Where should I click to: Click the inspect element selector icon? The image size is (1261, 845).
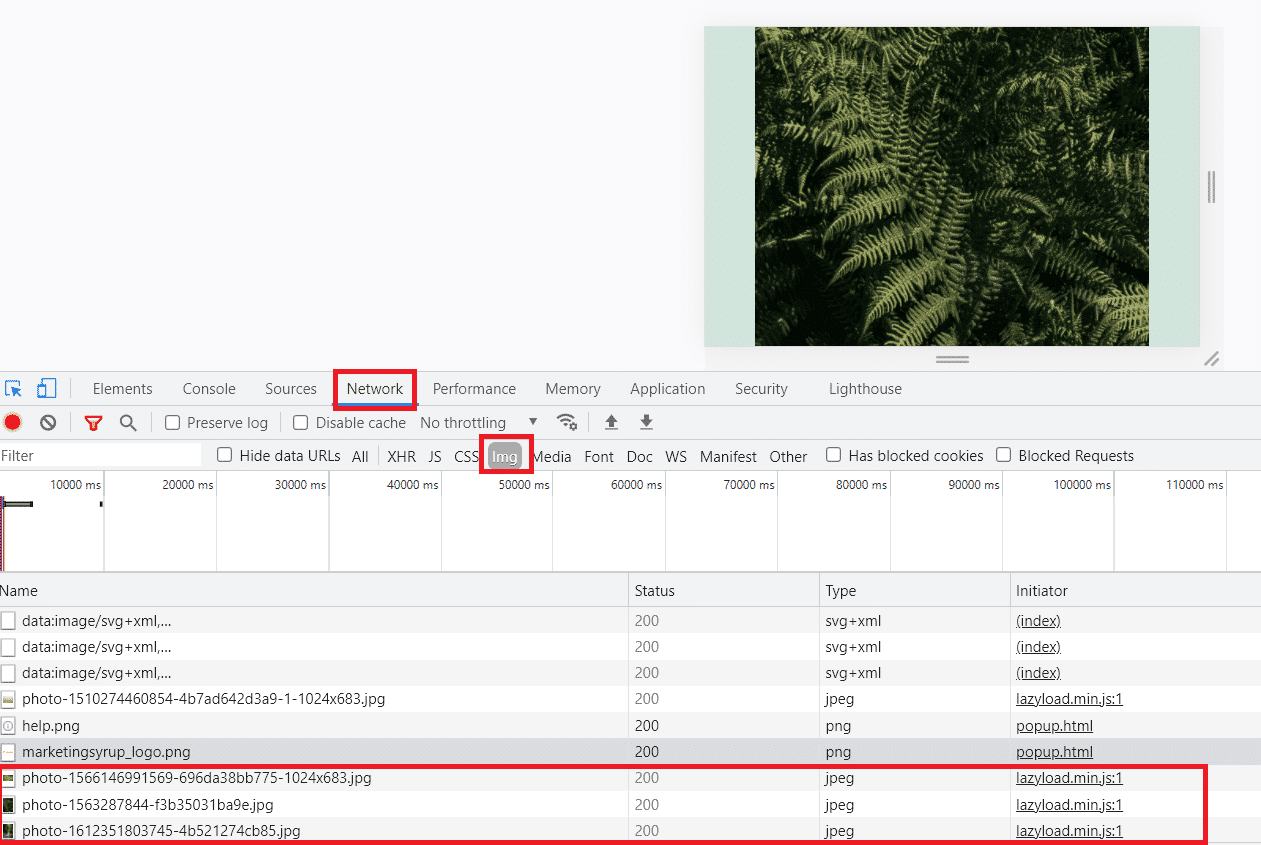(x=13, y=389)
